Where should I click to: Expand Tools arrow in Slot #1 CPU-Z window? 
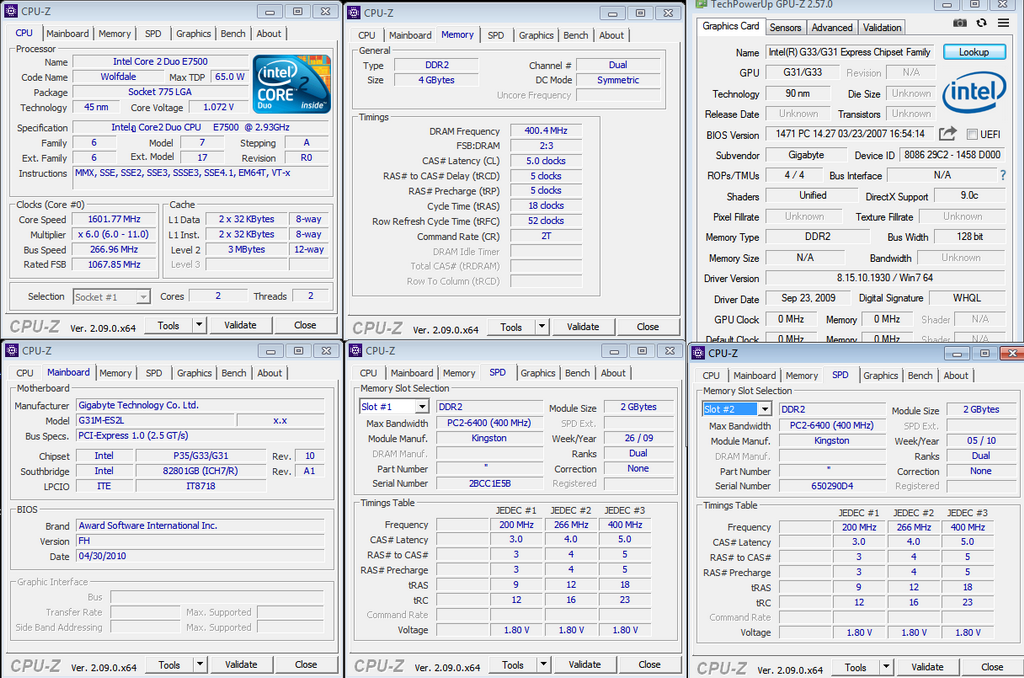[543, 664]
